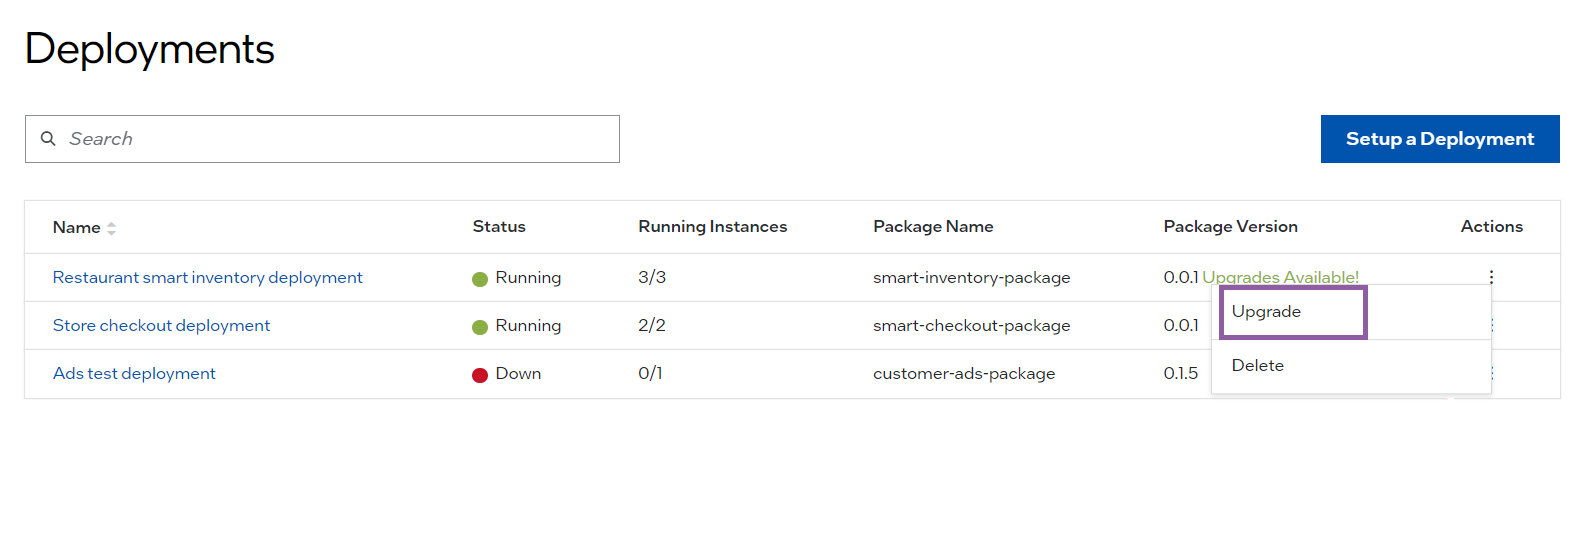Viewport: 1579px width, 547px height.
Task: Click green status dot for Store checkout
Action: pyautogui.click(x=480, y=327)
